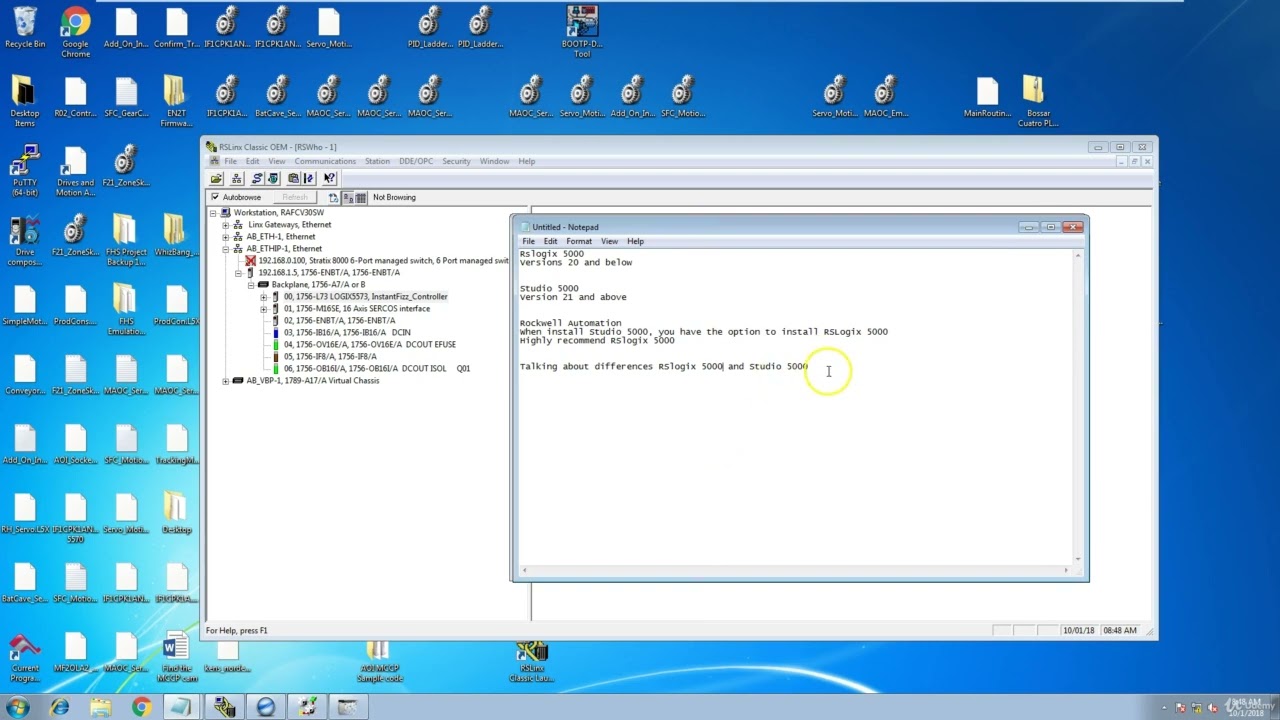The width and height of the screenshot is (1280, 720).
Task: Select BatCave_Se... desktop file icon
Action: 277,96
